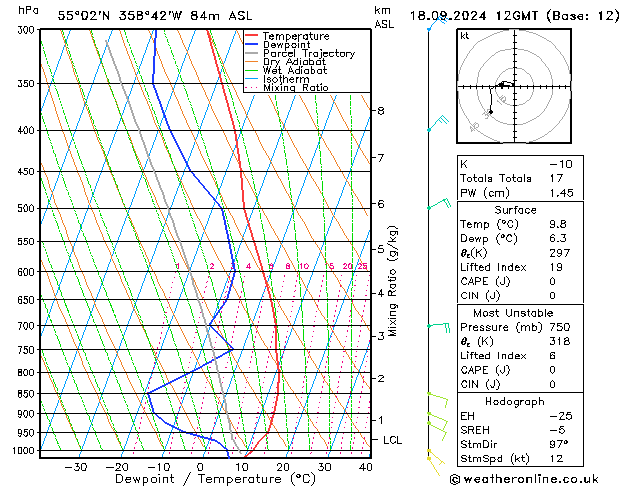The image size is (629, 486).
Task: Click the red Temperature line legend swatch
Action: (x=254, y=36)
